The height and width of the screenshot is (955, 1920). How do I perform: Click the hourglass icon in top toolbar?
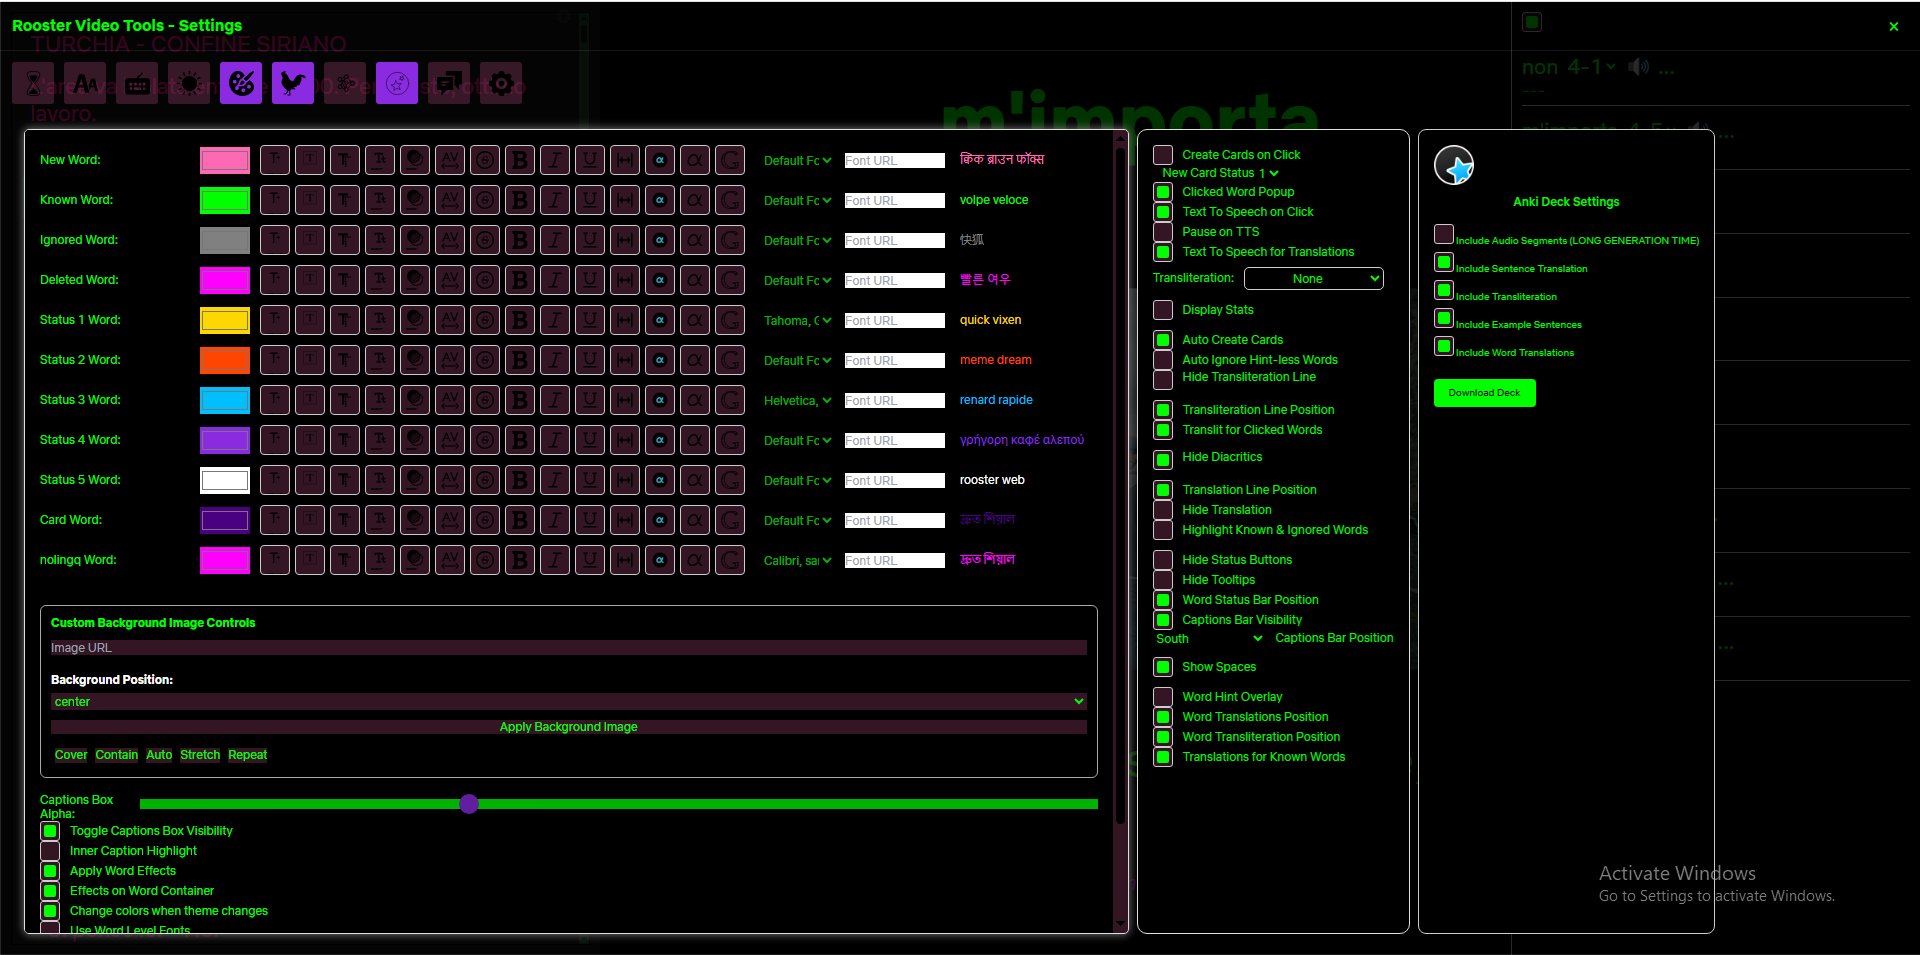33,83
